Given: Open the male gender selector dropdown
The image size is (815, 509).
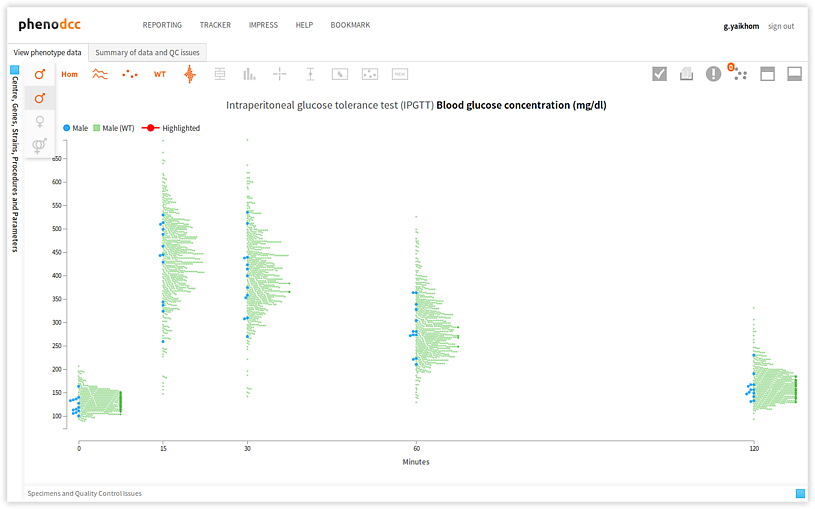Looking at the screenshot, I should [40, 74].
